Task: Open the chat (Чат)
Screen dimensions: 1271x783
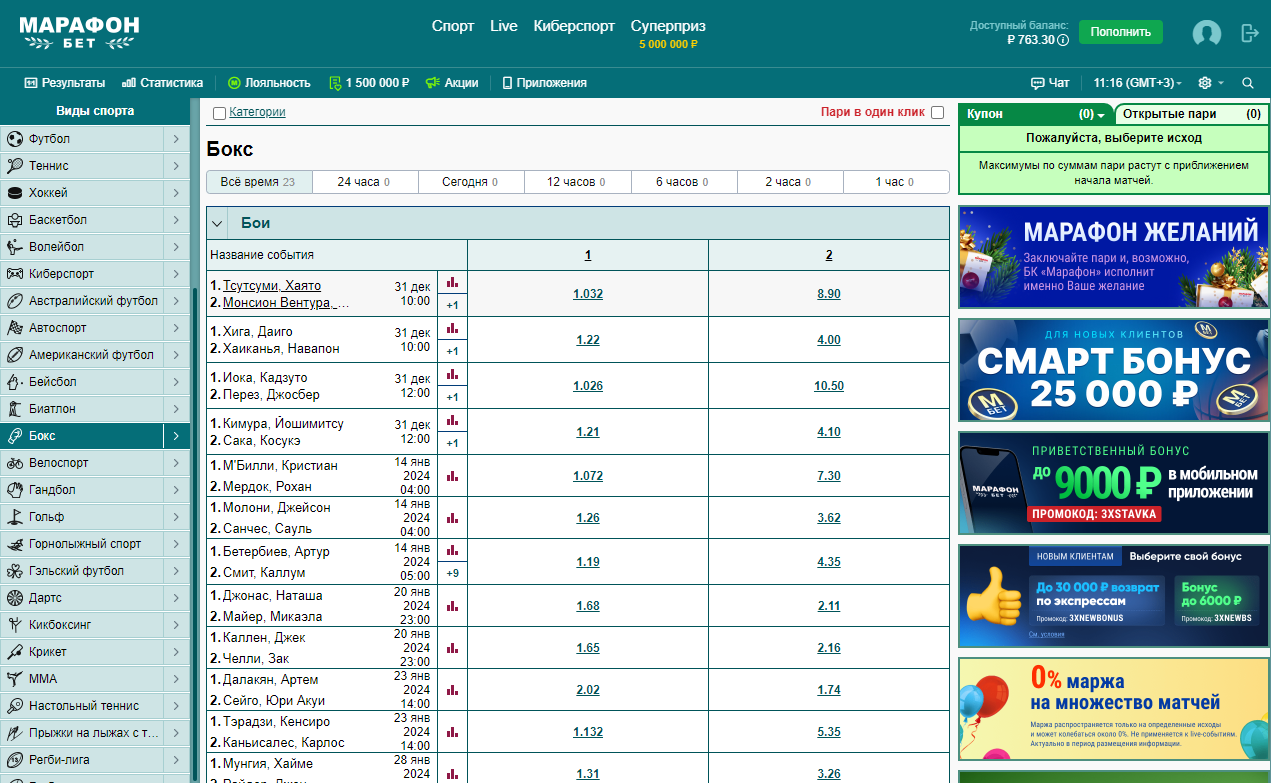Action: (x=1050, y=83)
